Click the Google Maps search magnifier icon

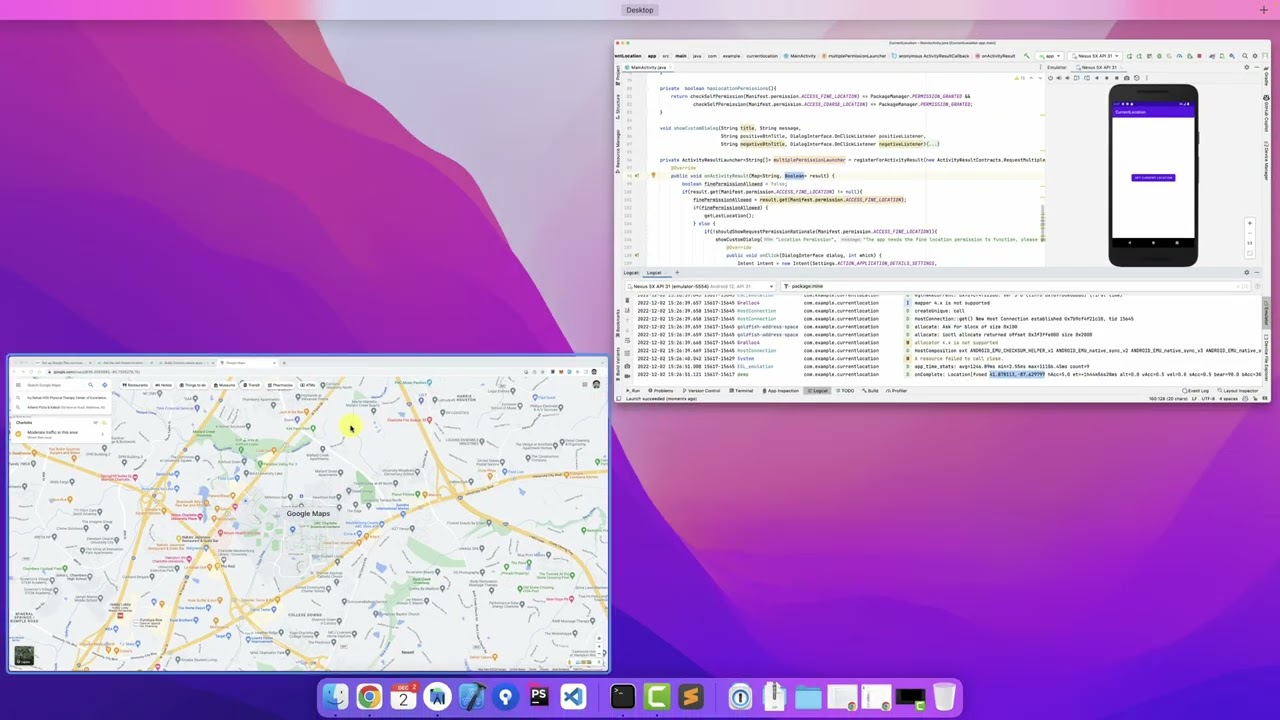(90, 385)
